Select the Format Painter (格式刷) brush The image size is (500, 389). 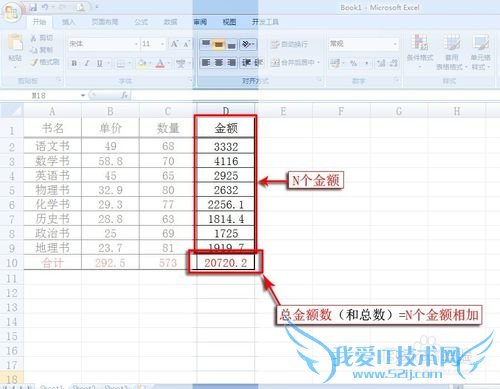coord(34,62)
